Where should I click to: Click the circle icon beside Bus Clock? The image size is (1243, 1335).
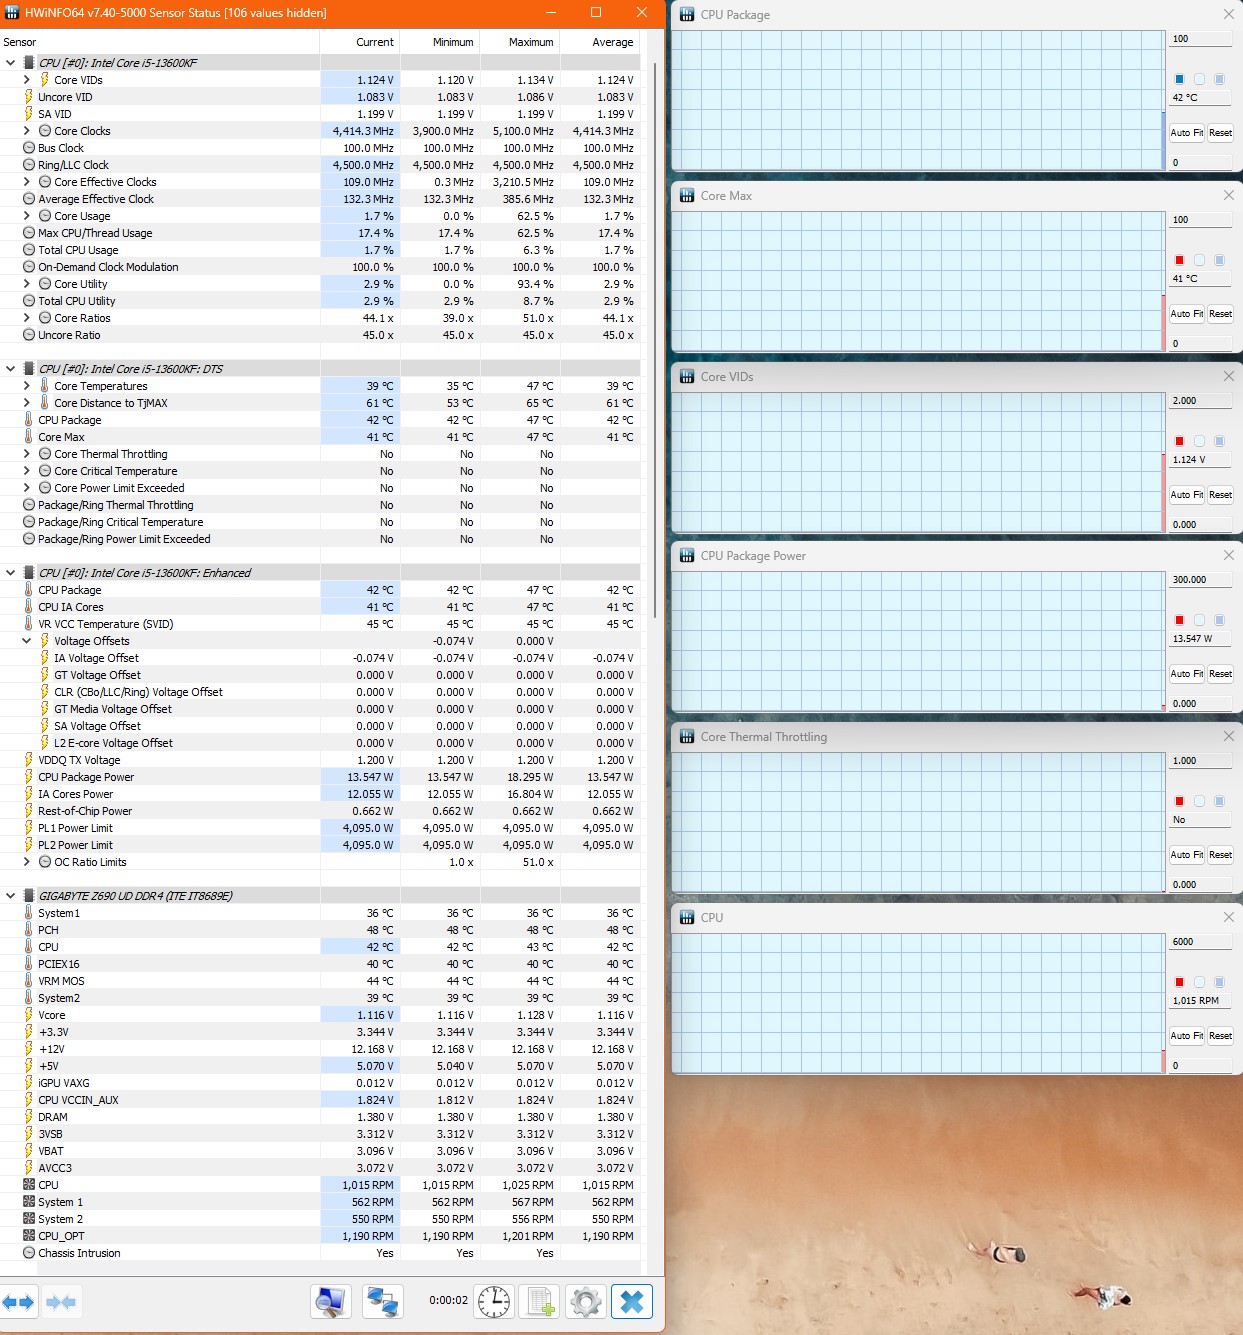pos(28,148)
